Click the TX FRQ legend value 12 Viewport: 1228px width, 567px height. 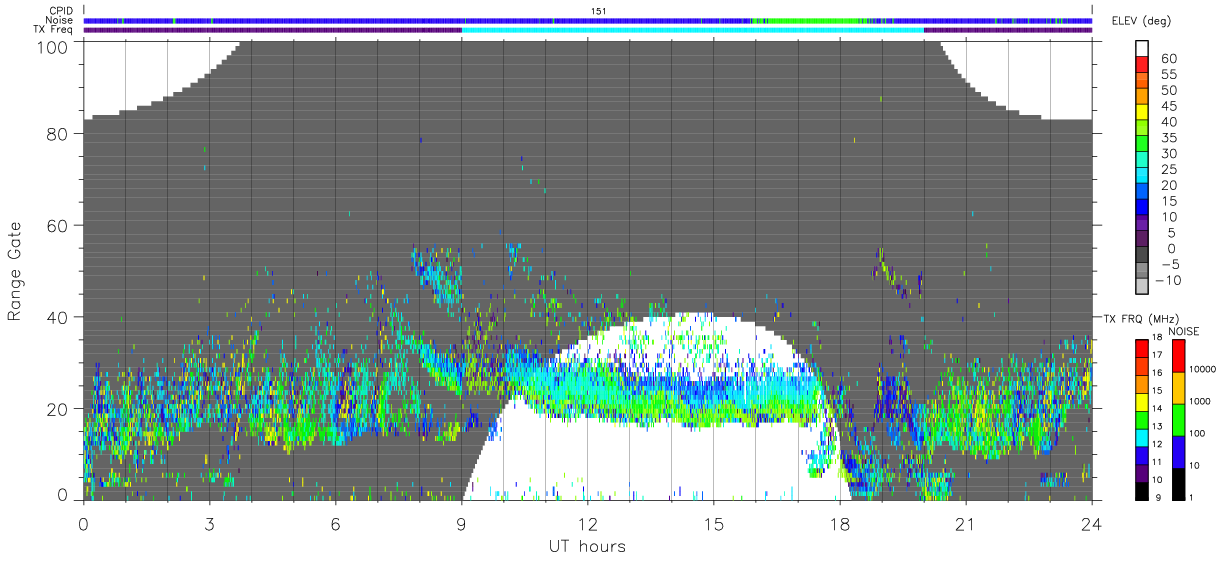(1159, 446)
